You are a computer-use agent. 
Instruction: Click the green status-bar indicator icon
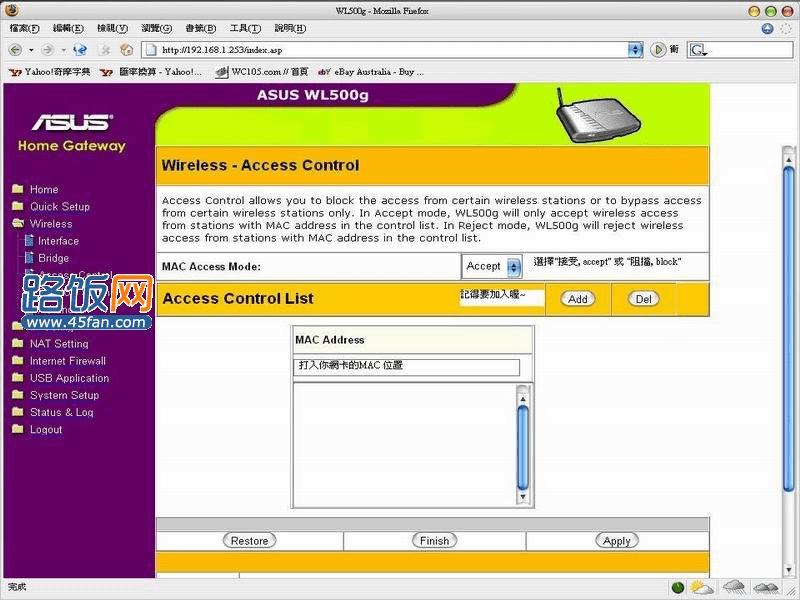[678, 588]
